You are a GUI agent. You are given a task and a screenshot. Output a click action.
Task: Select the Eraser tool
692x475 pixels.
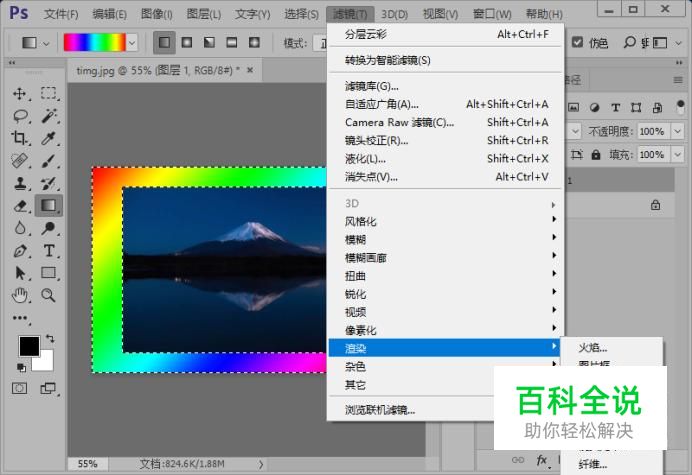(20, 206)
